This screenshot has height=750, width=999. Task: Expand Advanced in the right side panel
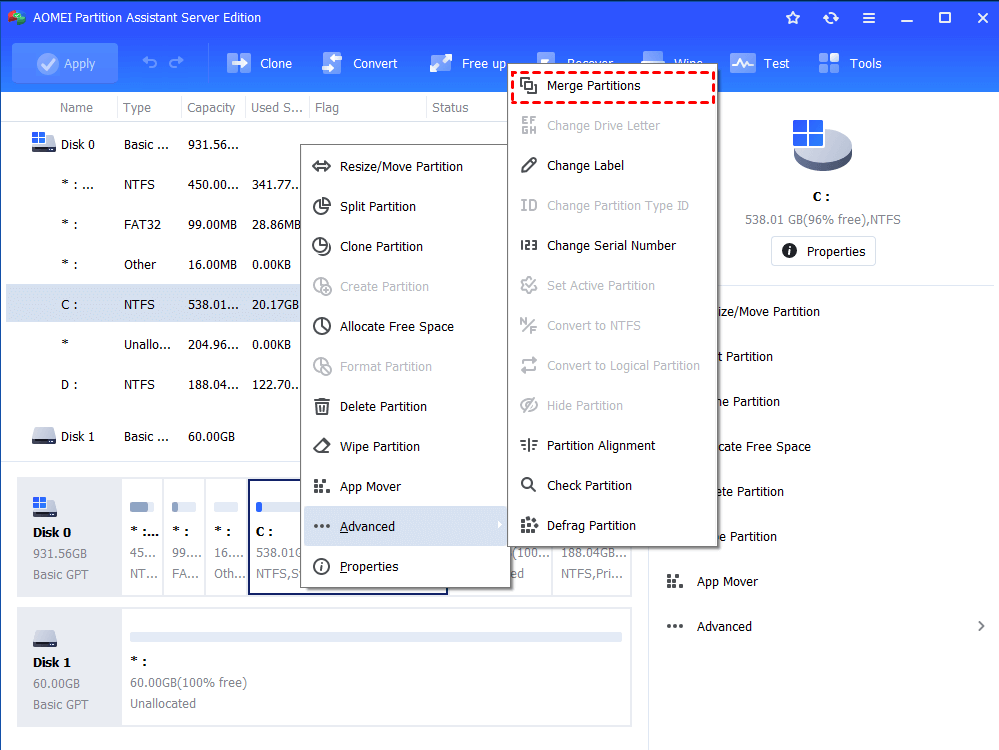pyautogui.click(x=825, y=626)
